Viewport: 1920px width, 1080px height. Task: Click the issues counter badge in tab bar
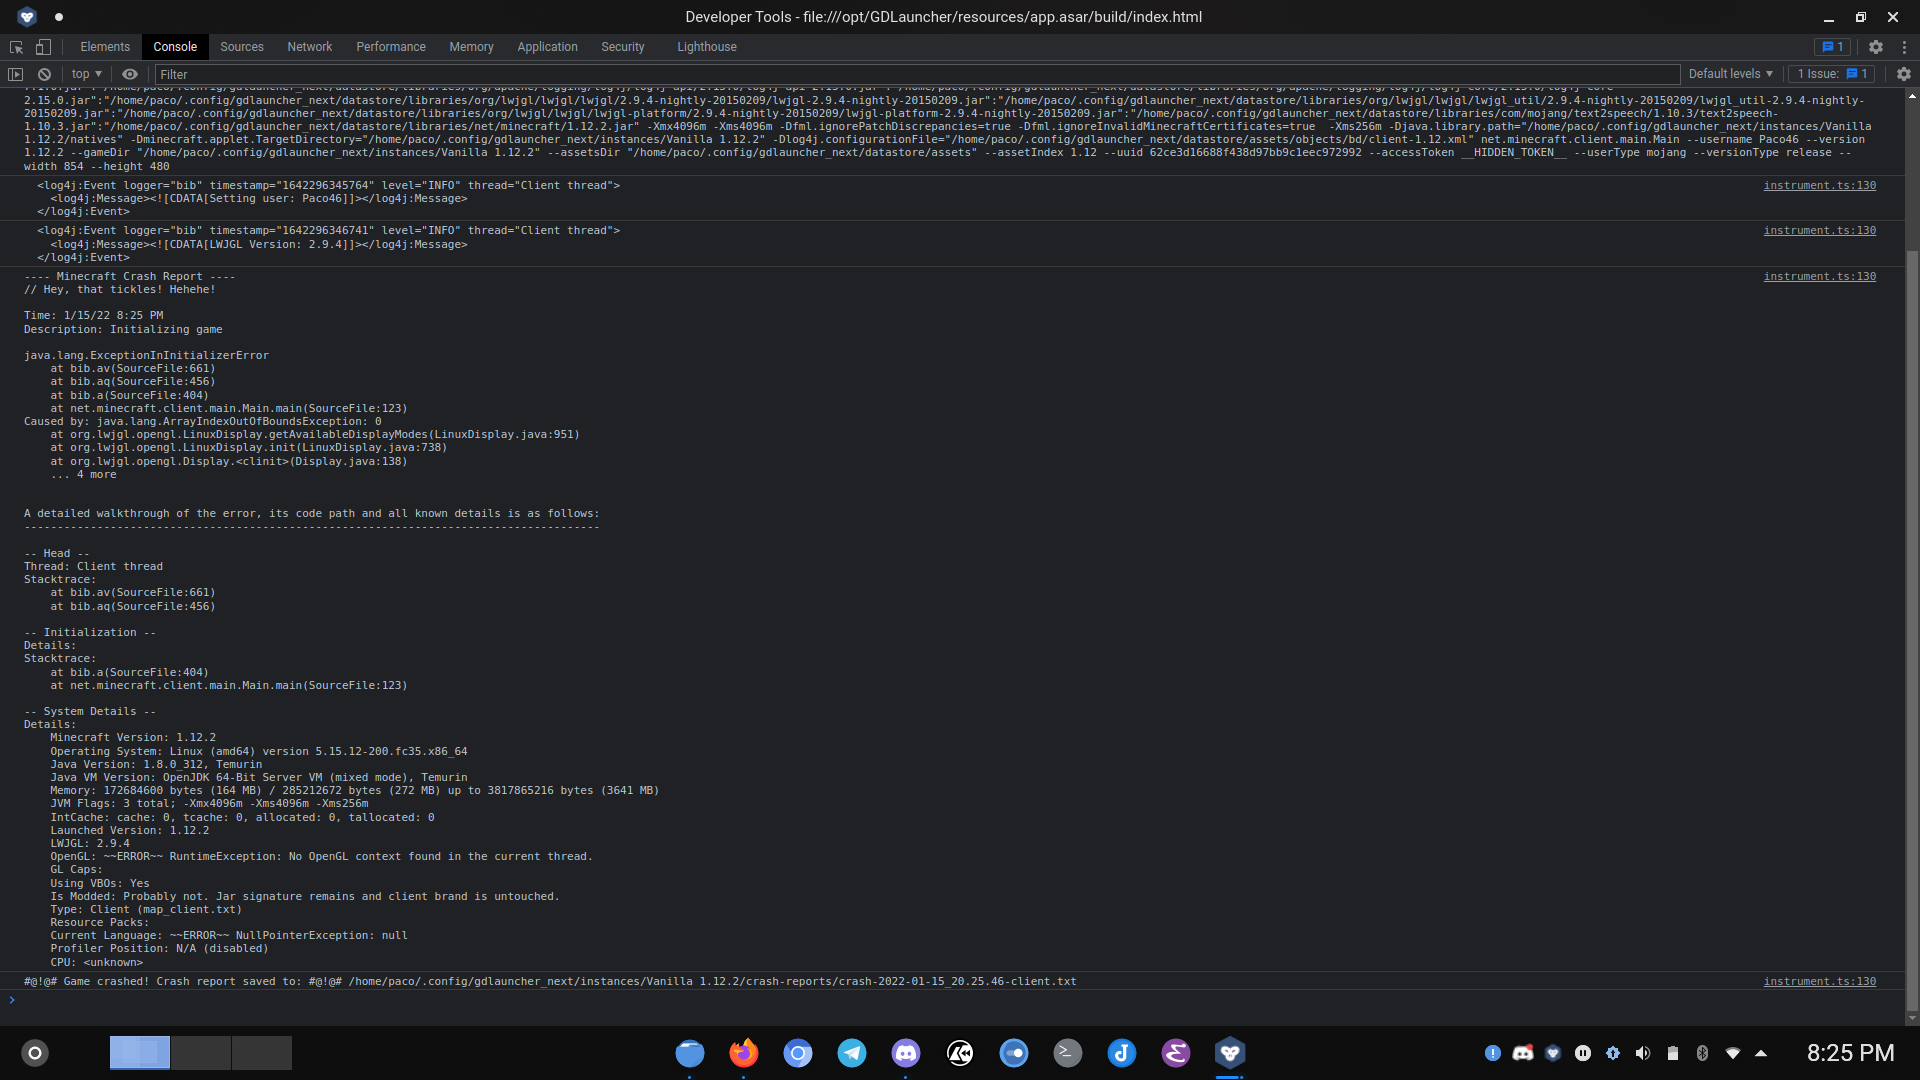(x=1832, y=47)
